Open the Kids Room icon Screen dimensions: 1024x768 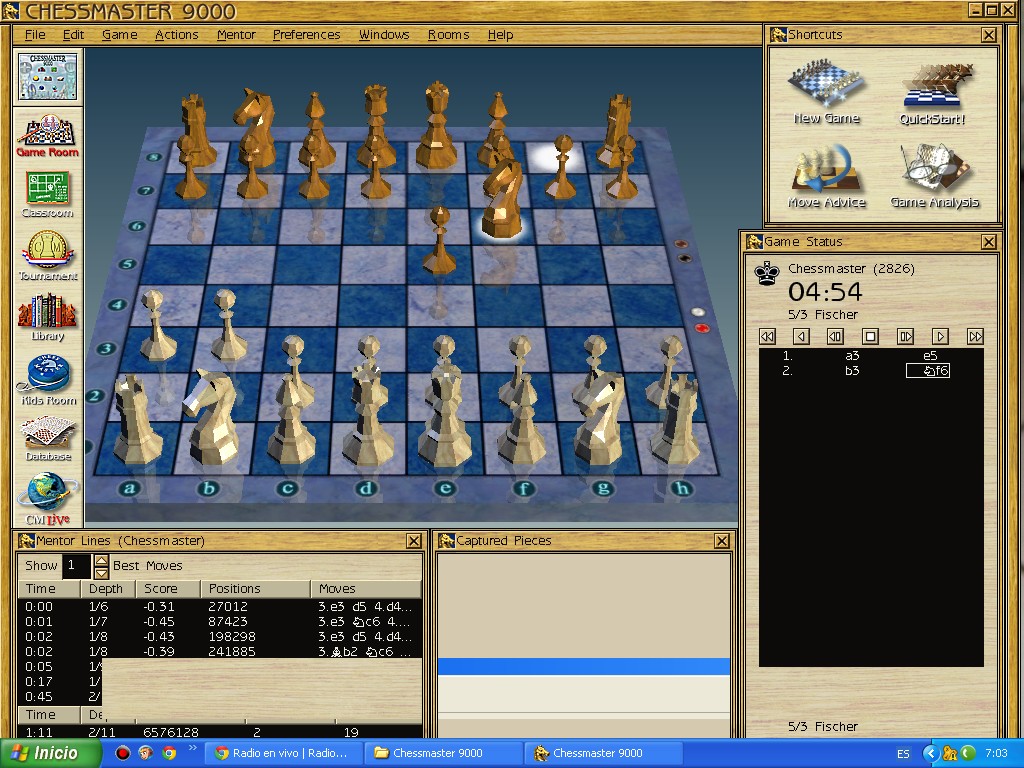48,380
